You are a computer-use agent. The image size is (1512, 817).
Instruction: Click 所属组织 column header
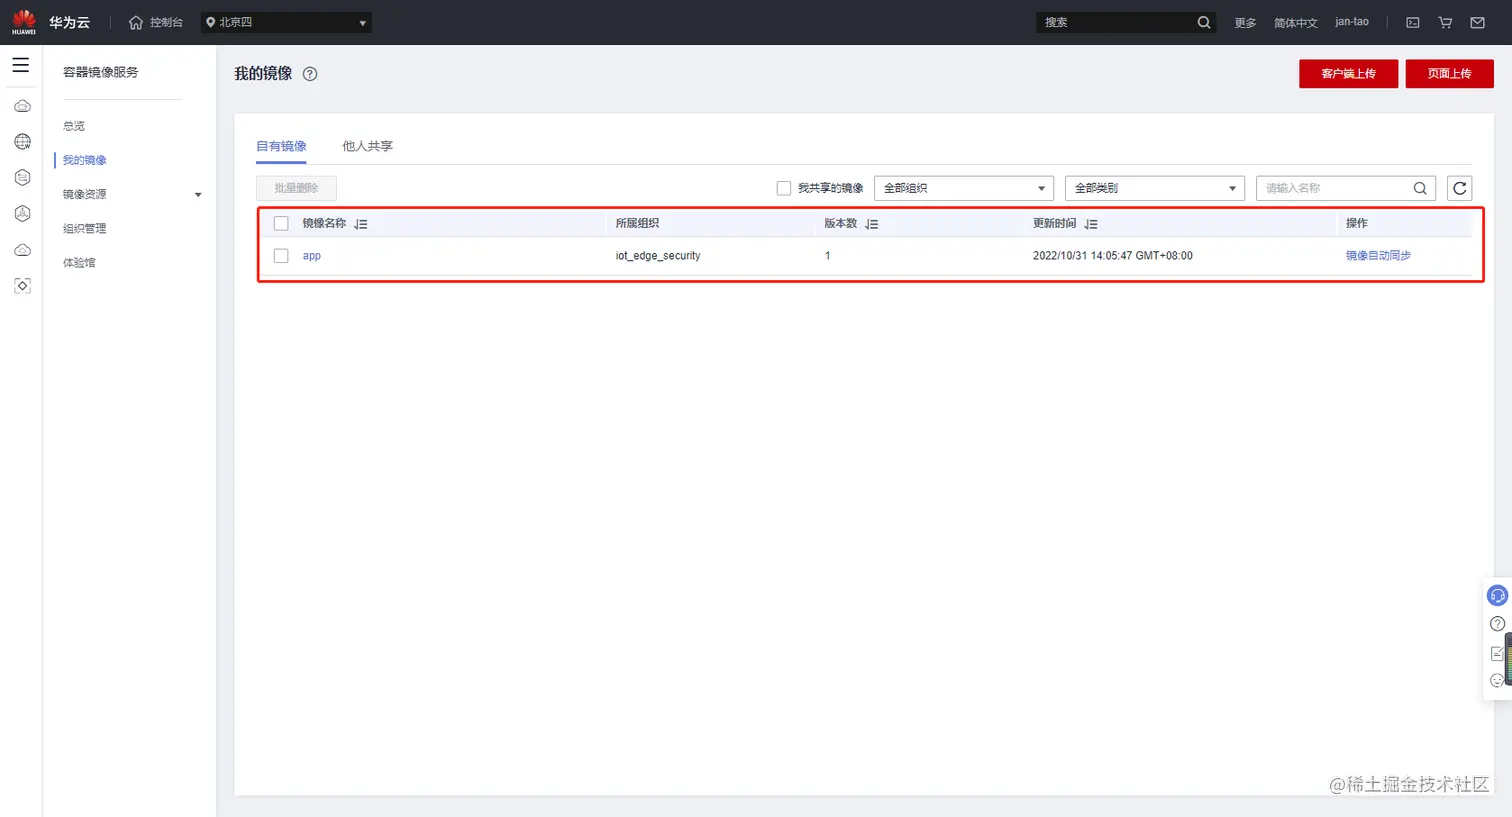click(x=637, y=223)
